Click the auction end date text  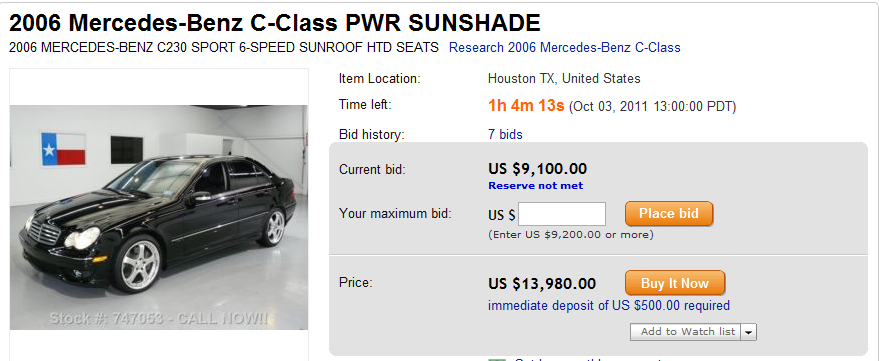point(652,107)
